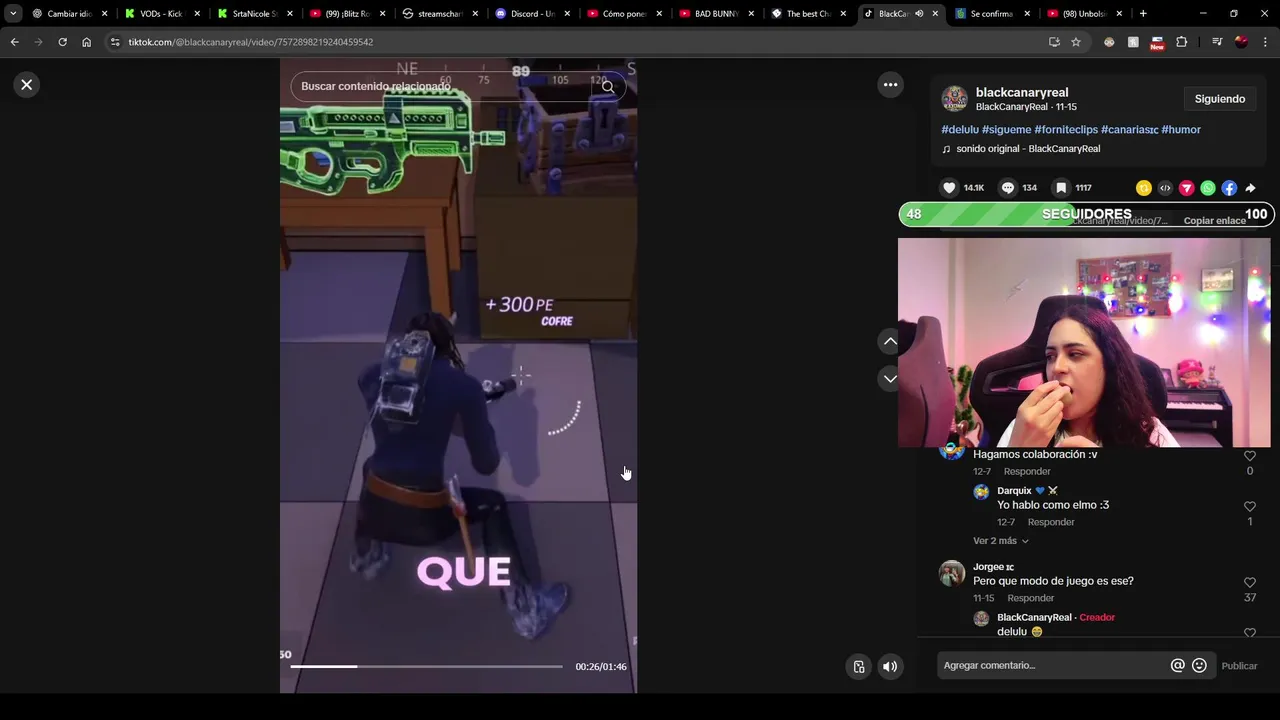Reply to the Hagamos colaboración comment
This screenshot has width=1280, height=720.
tap(1027, 472)
